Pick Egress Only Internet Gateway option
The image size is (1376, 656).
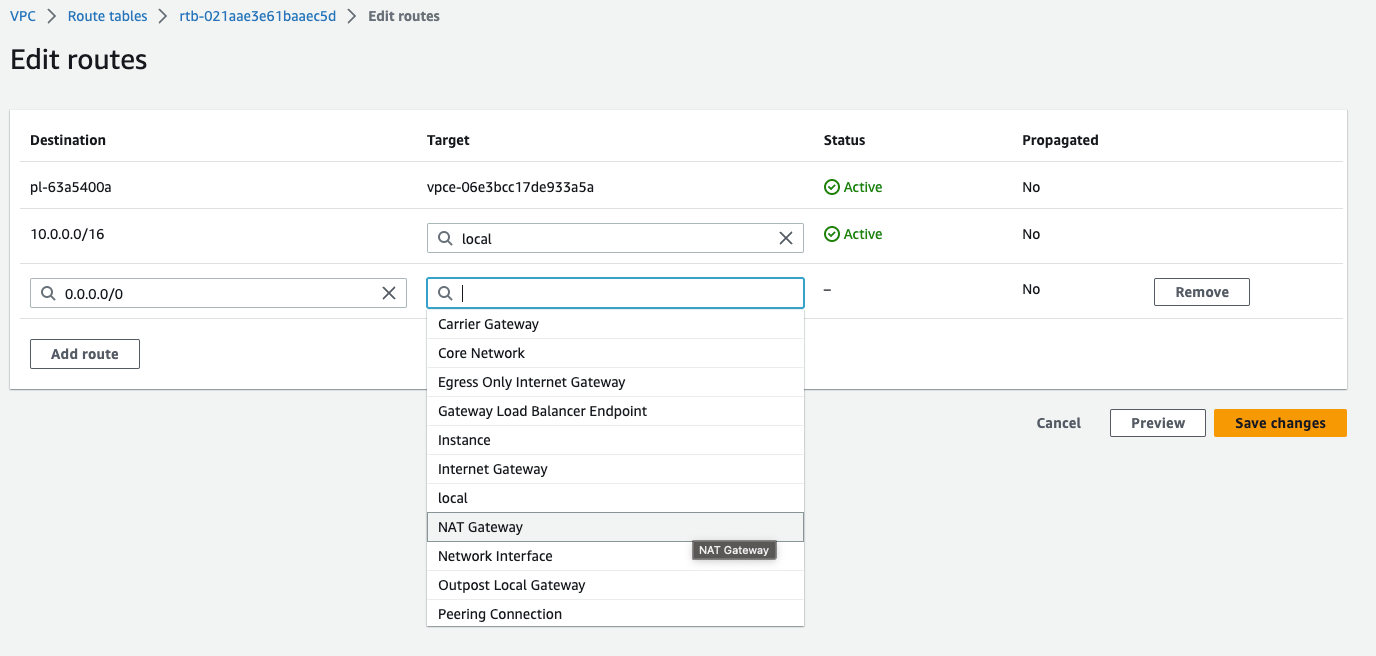click(x=531, y=382)
